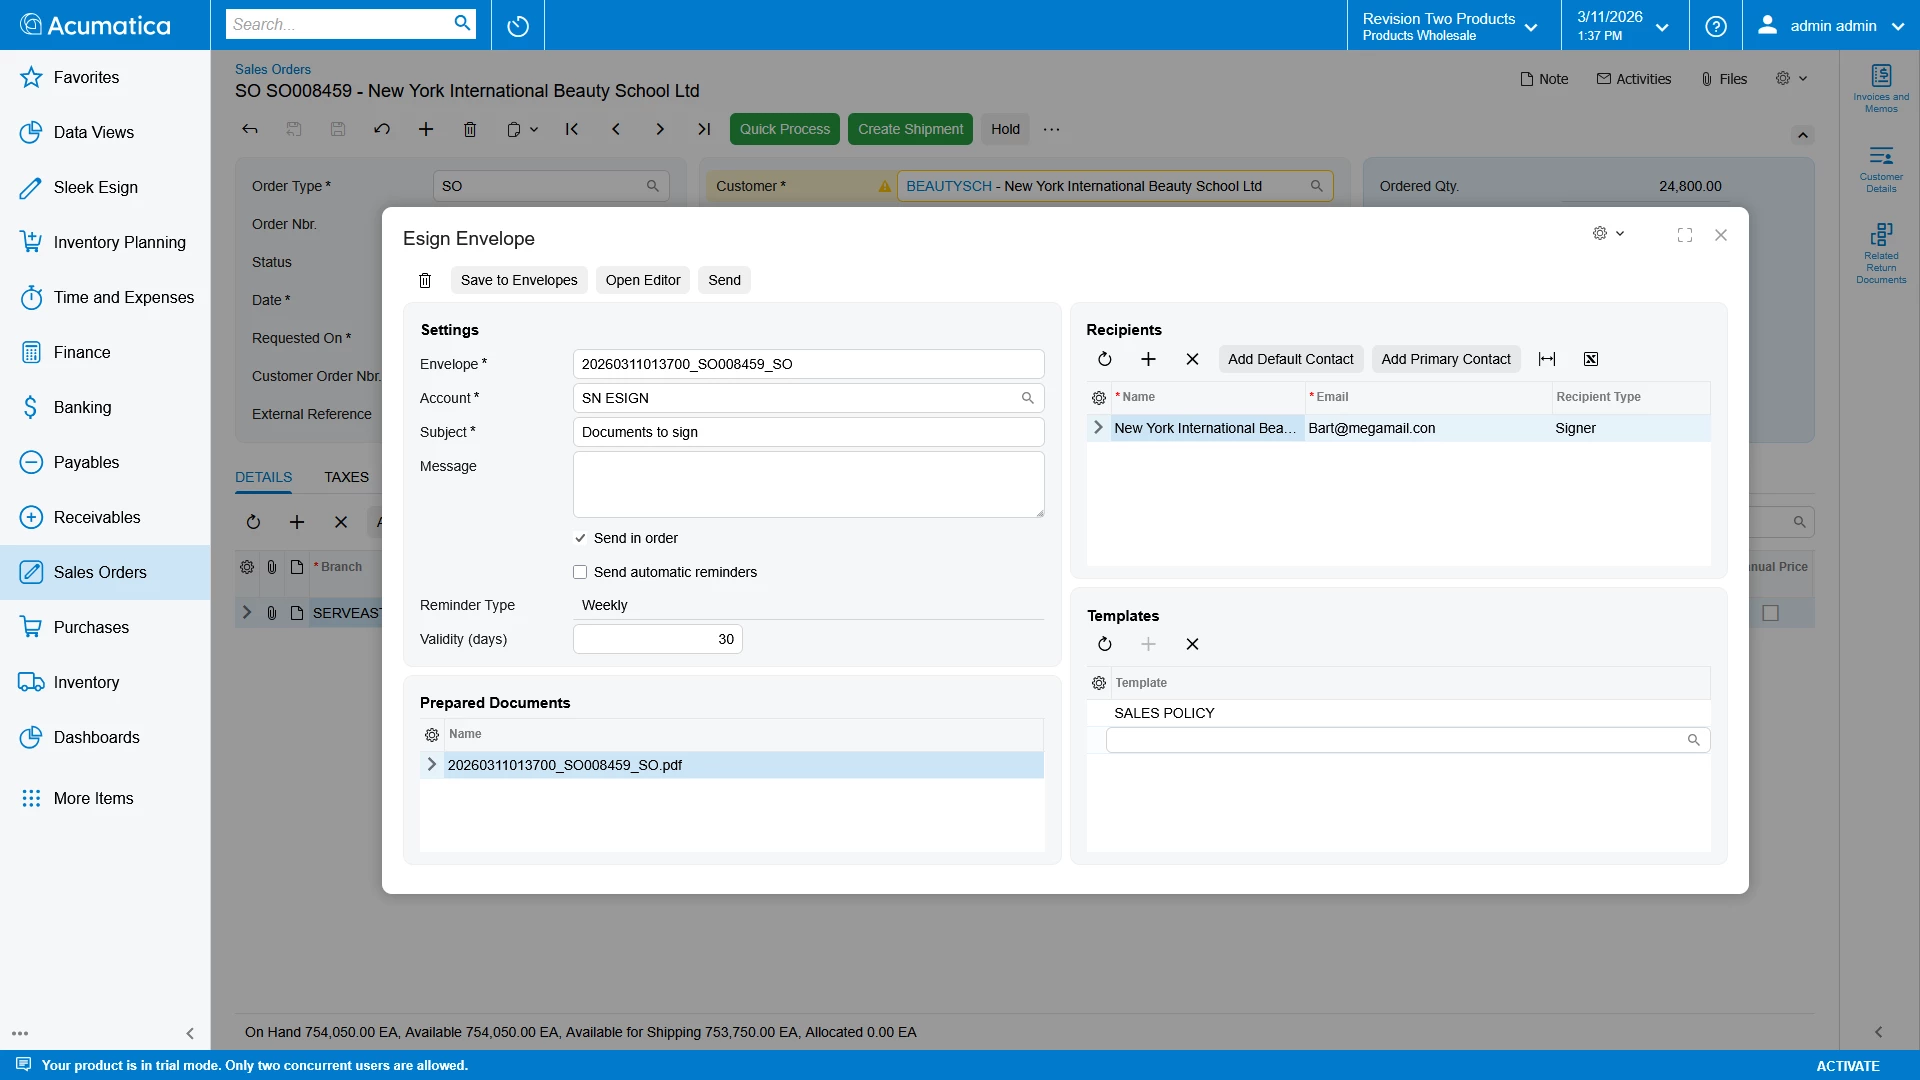The image size is (1920, 1080).
Task: Refresh the Recipients grid
Action: coord(1105,359)
